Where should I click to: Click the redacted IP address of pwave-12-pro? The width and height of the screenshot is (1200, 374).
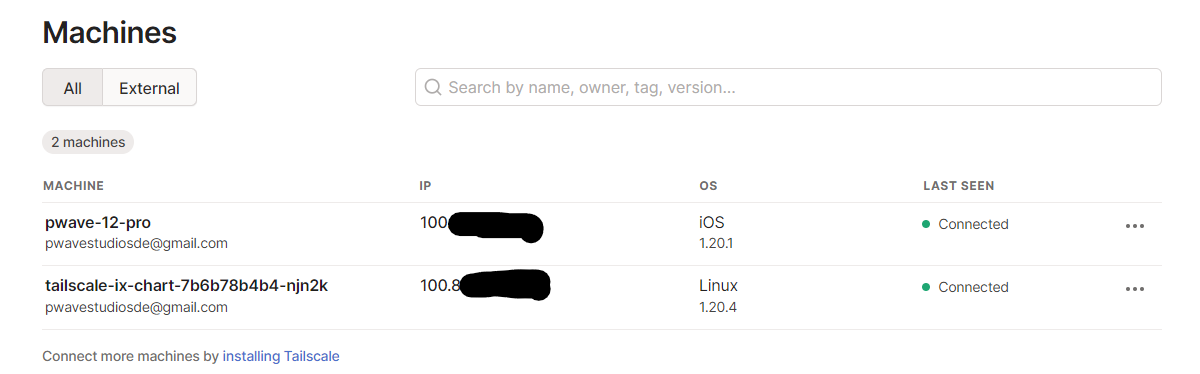click(481, 225)
